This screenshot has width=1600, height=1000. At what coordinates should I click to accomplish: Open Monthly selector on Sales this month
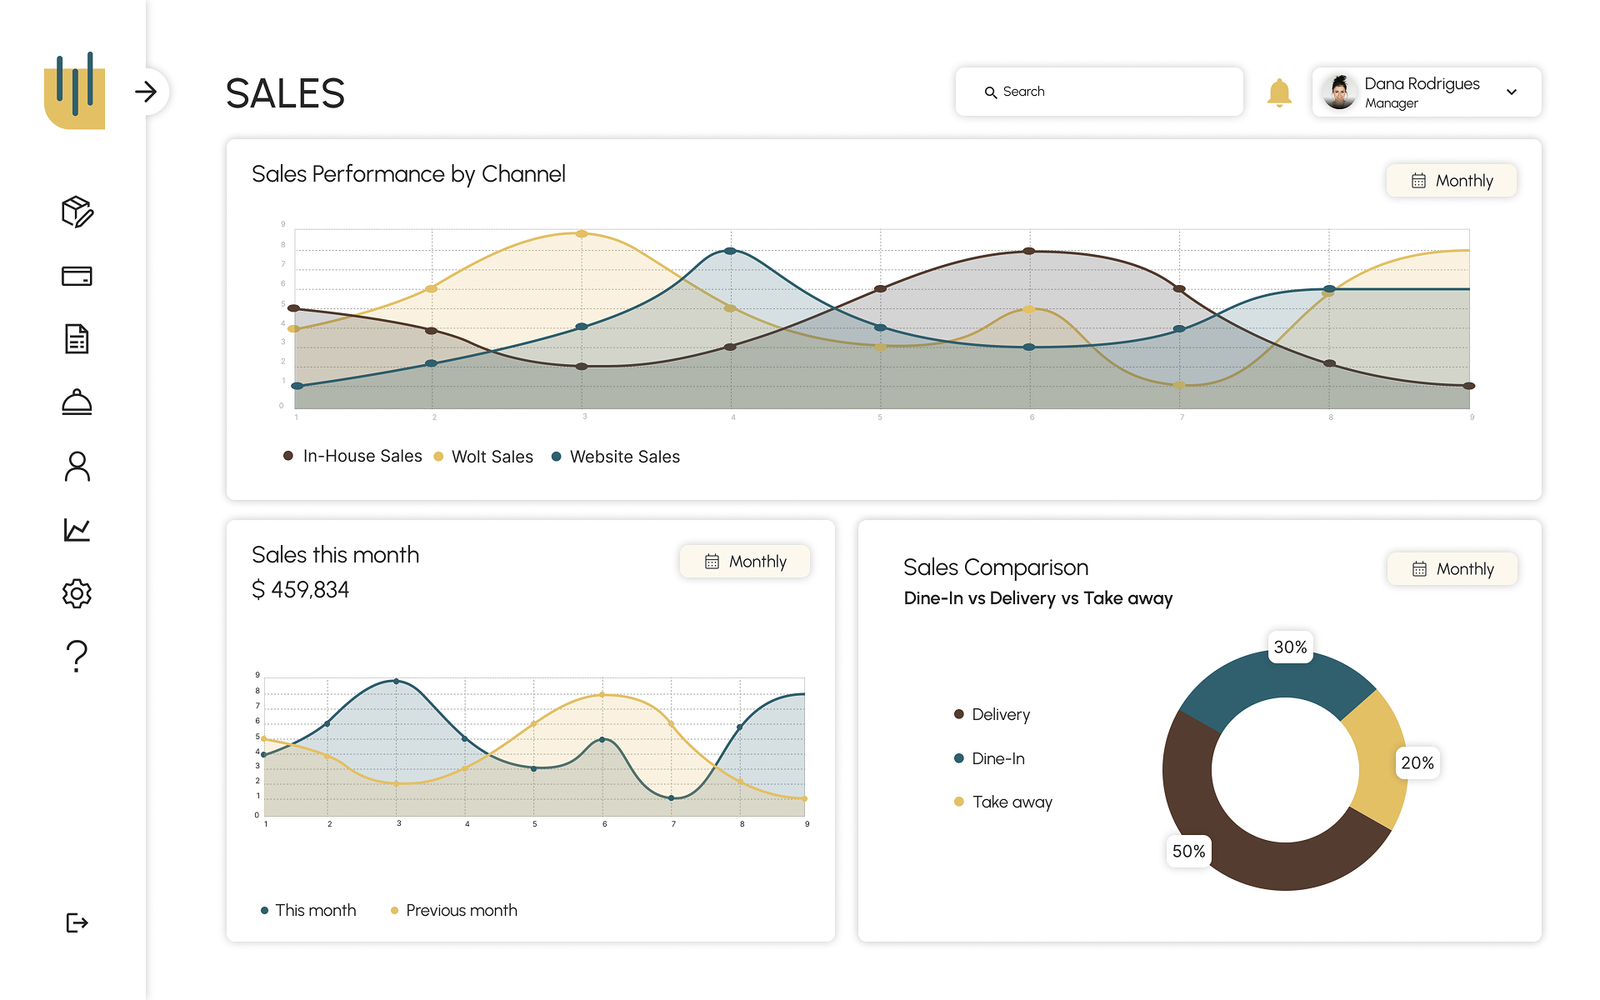(x=745, y=562)
